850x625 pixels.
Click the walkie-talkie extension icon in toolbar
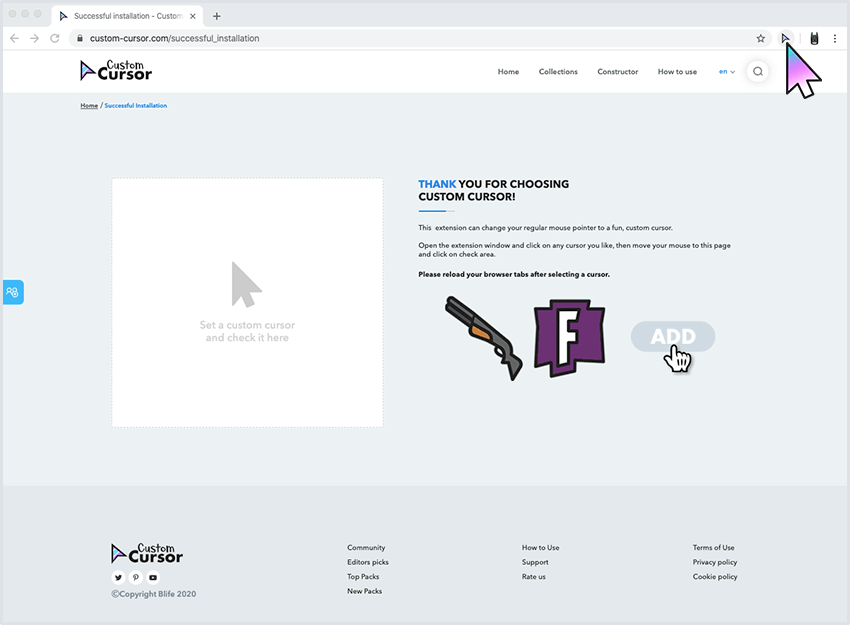[x=814, y=38]
